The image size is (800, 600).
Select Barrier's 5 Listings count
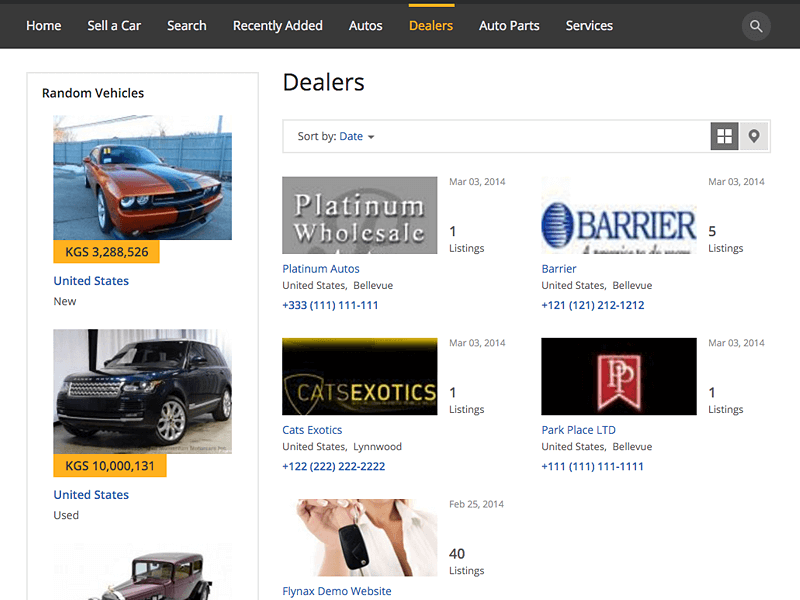click(726, 239)
